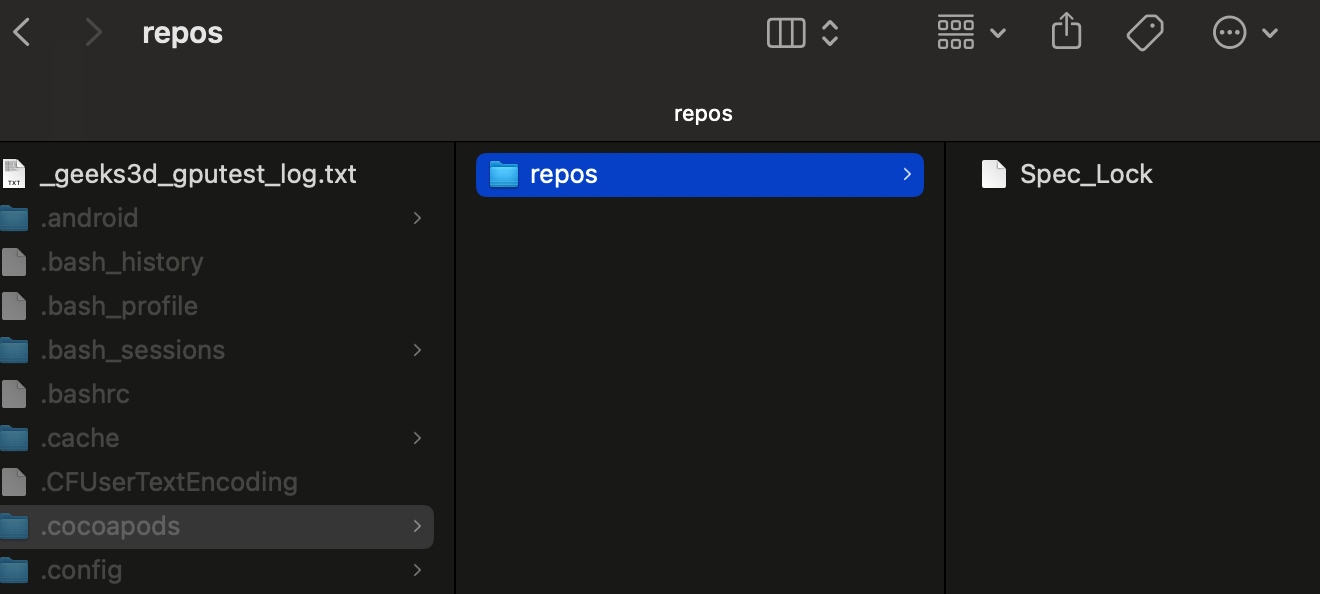This screenshot has height=594, width=1320.
Task: Open the Tags icon to edit tags
Action: (1145, 33)
